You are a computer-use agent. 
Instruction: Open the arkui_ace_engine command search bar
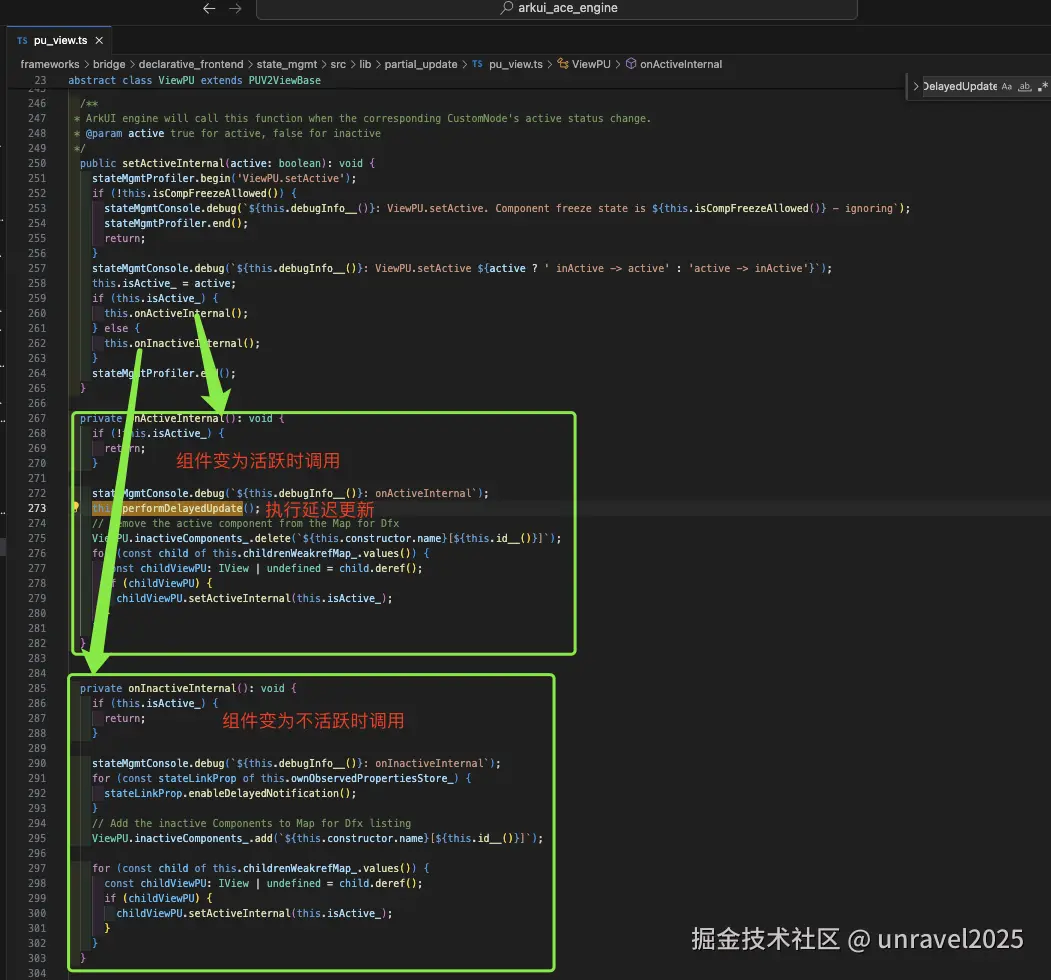click(x=556, y=9)
